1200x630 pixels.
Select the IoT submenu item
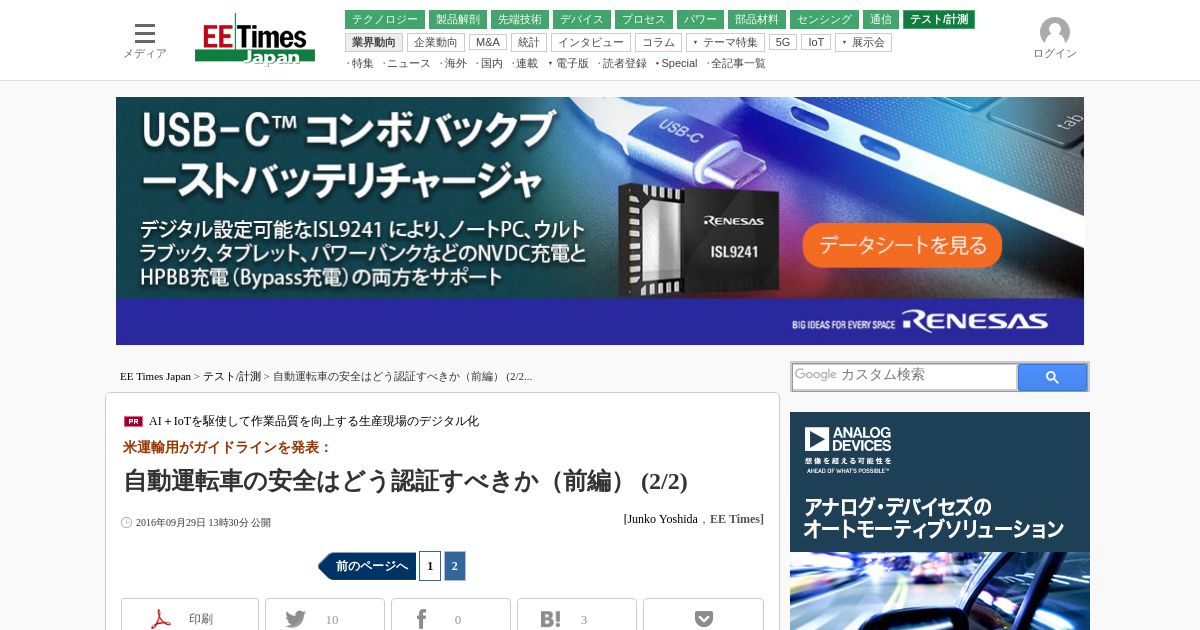point(816,42)
